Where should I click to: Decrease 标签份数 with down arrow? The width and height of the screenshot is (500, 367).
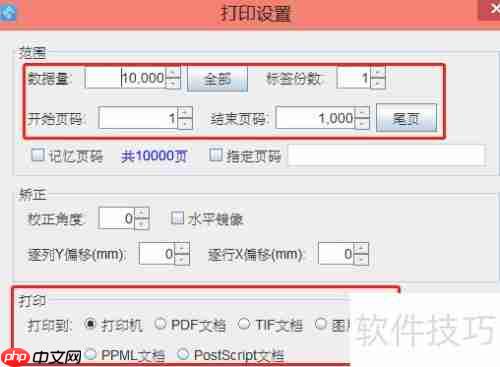point(378,83)
